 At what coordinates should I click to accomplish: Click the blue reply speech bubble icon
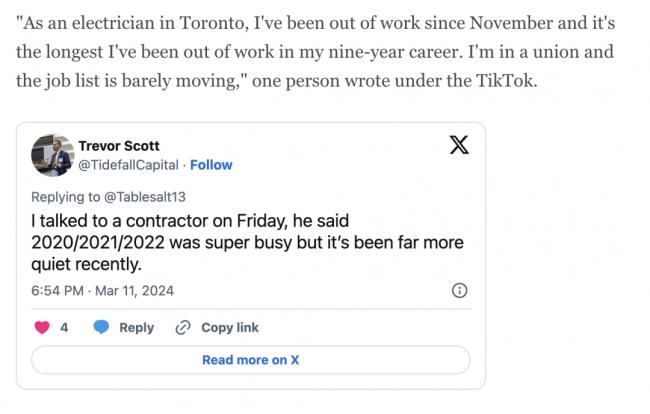101,327
